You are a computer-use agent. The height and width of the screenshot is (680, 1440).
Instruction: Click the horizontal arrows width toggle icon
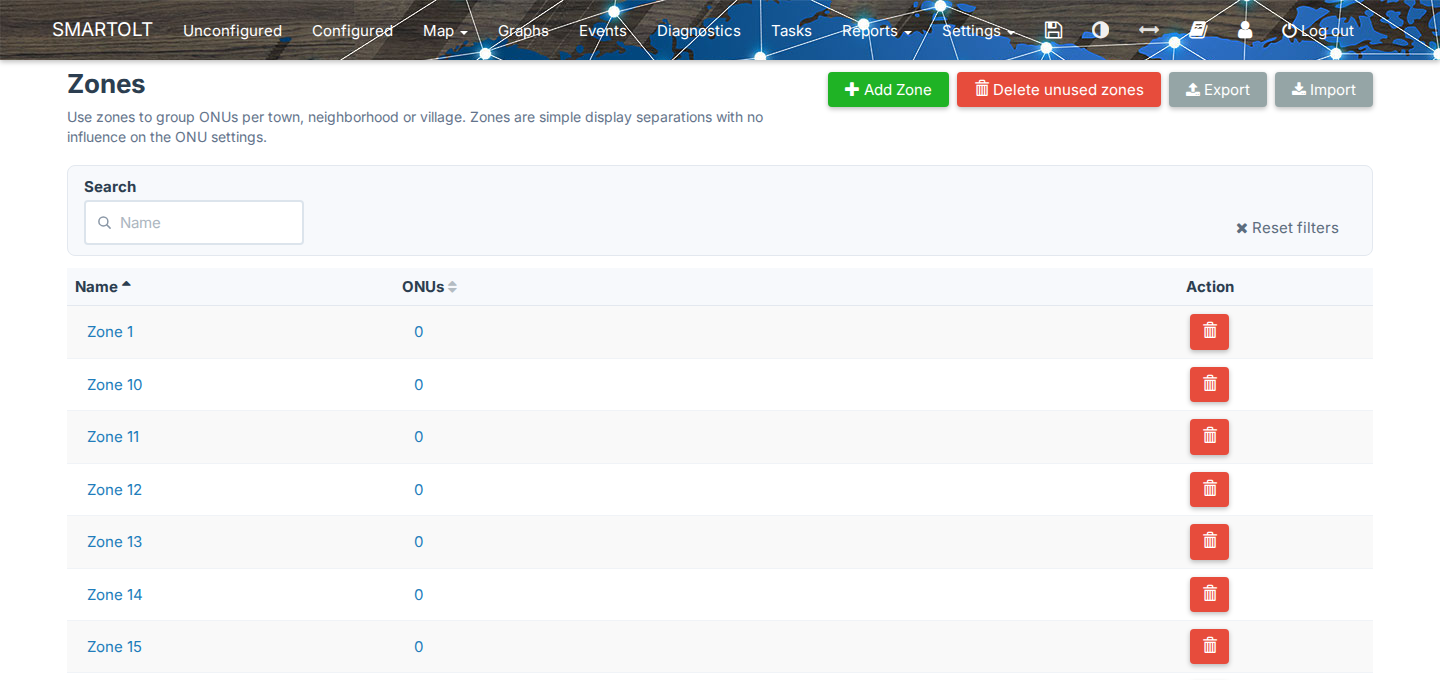(x=1149, y=30)
